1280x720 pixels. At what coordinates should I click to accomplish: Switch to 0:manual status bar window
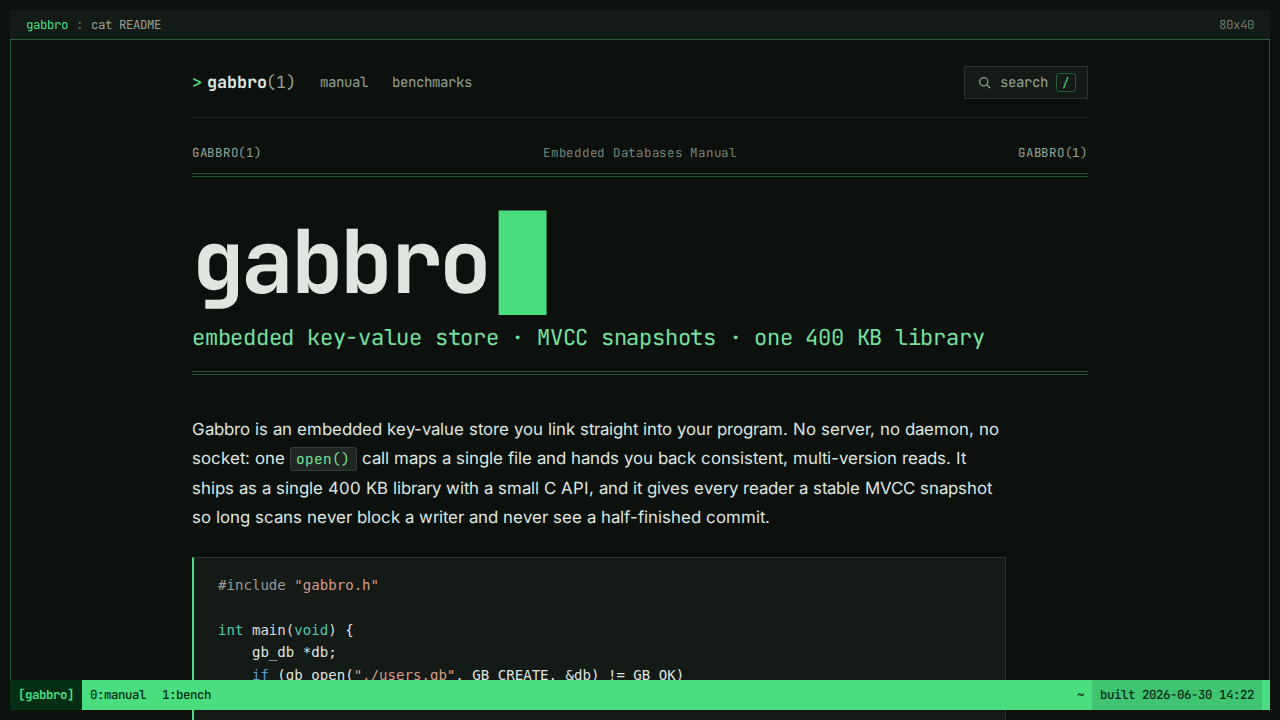(118, 695)
